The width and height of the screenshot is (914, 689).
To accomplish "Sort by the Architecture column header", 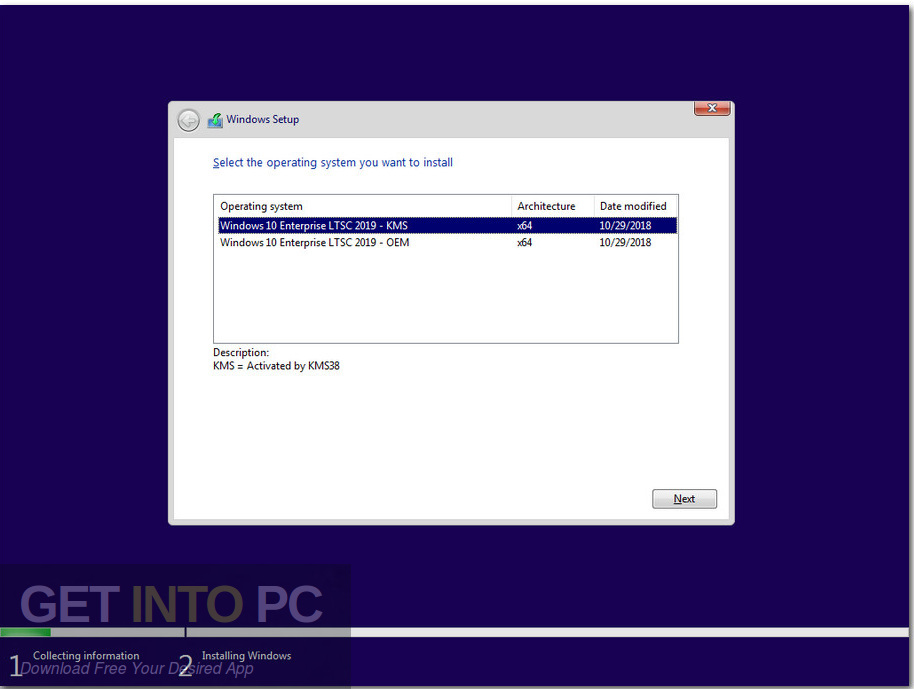I will (546, 206).
